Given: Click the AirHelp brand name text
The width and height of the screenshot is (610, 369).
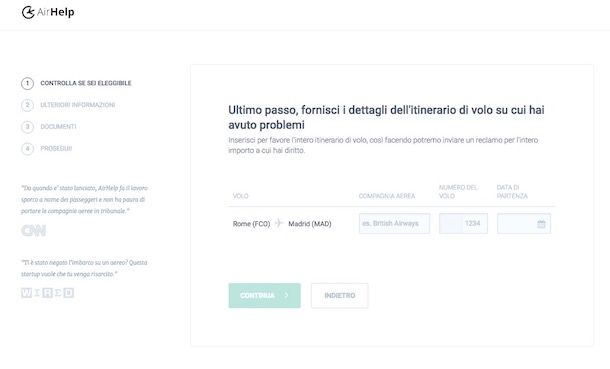Looking at the screenshot, I should [56, 12].
